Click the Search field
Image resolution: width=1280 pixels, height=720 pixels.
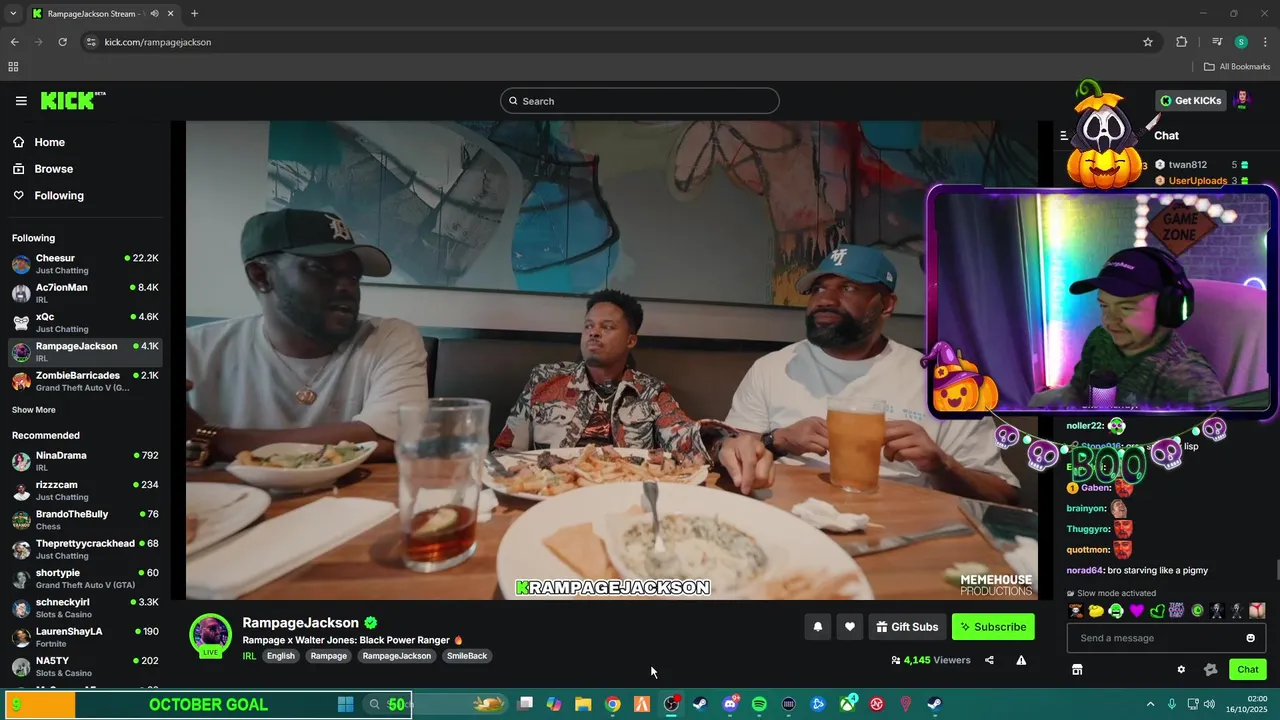point(640,101)
